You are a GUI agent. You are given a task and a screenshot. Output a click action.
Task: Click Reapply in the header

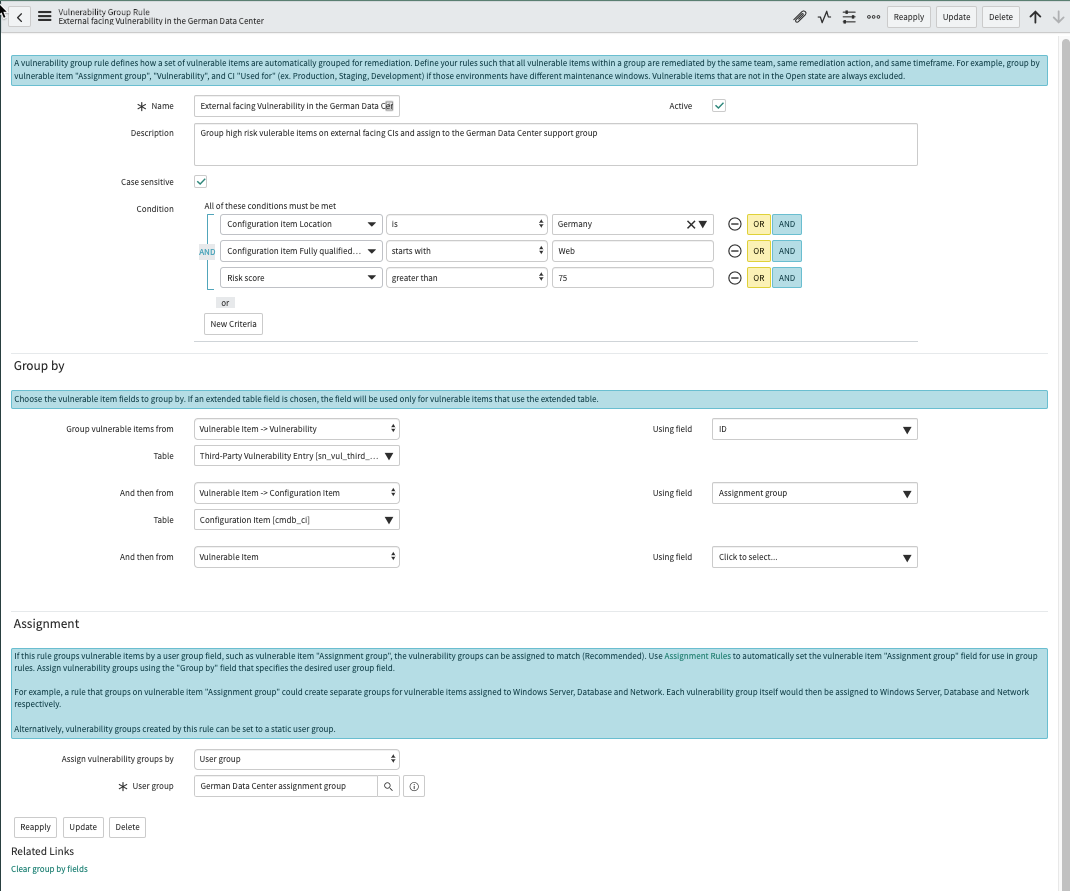909,17
